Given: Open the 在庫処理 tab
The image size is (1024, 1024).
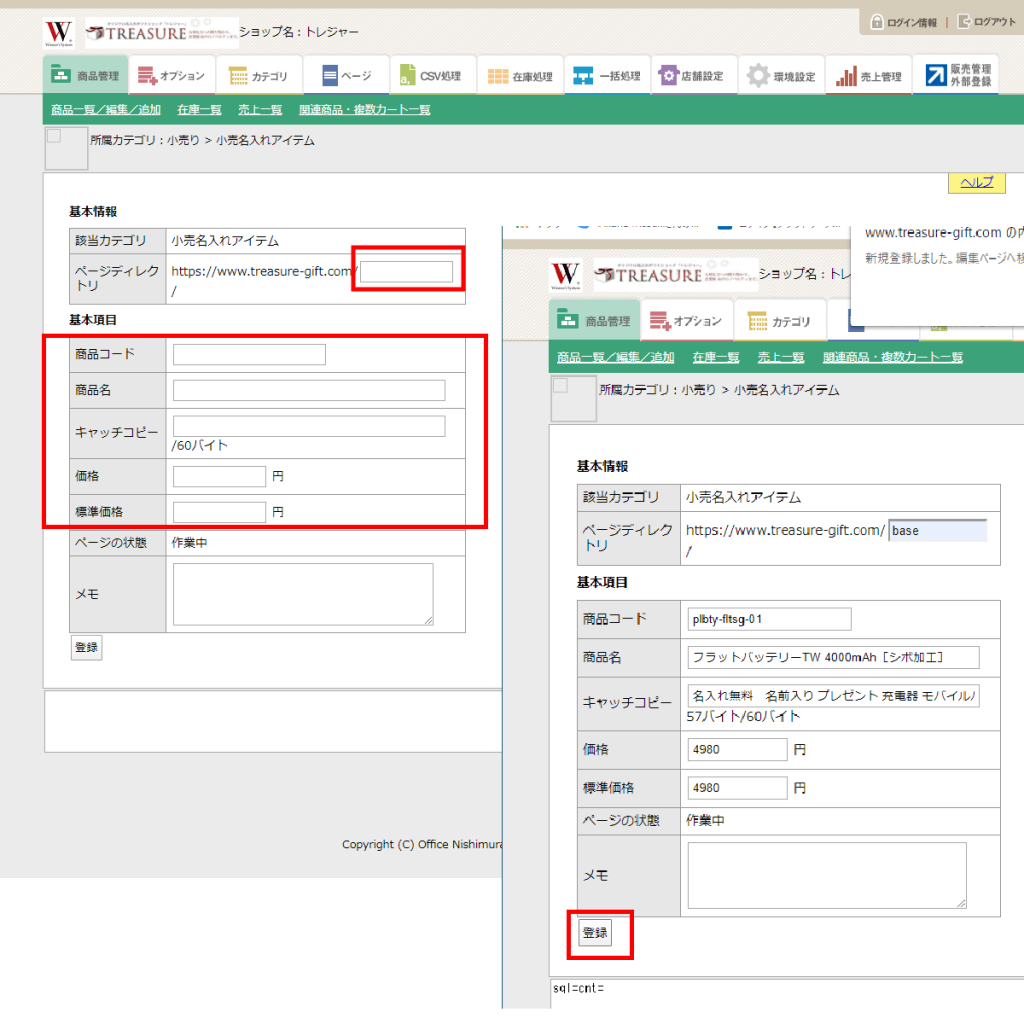Looking at the screenshot, I should pyautogui.click(x=520, y=76).
